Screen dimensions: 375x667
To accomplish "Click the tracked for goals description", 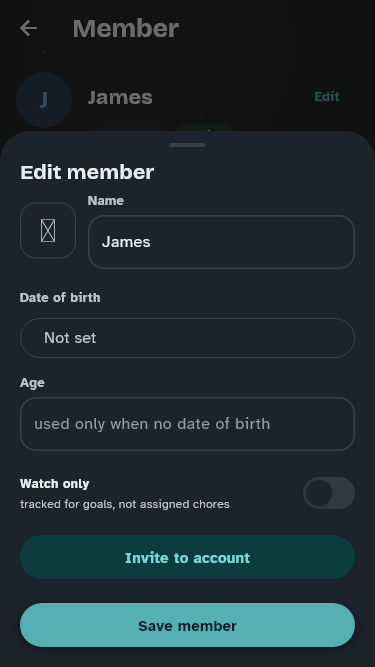I will [x=125, y=504].
